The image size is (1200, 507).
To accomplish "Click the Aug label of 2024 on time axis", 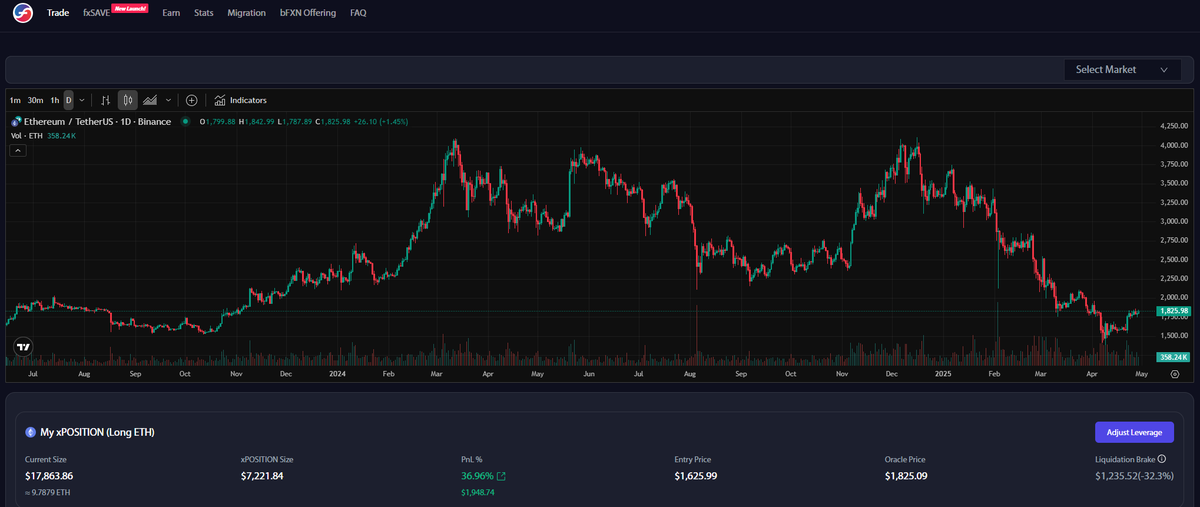I will tap(691, 374).
